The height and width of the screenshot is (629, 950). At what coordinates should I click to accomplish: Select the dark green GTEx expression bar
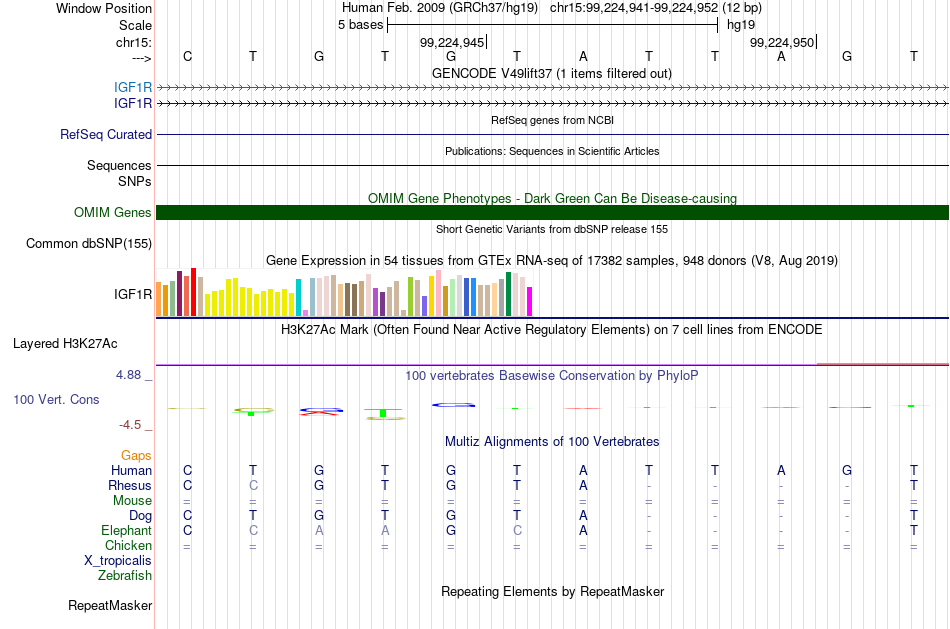[x=508, y=294]
